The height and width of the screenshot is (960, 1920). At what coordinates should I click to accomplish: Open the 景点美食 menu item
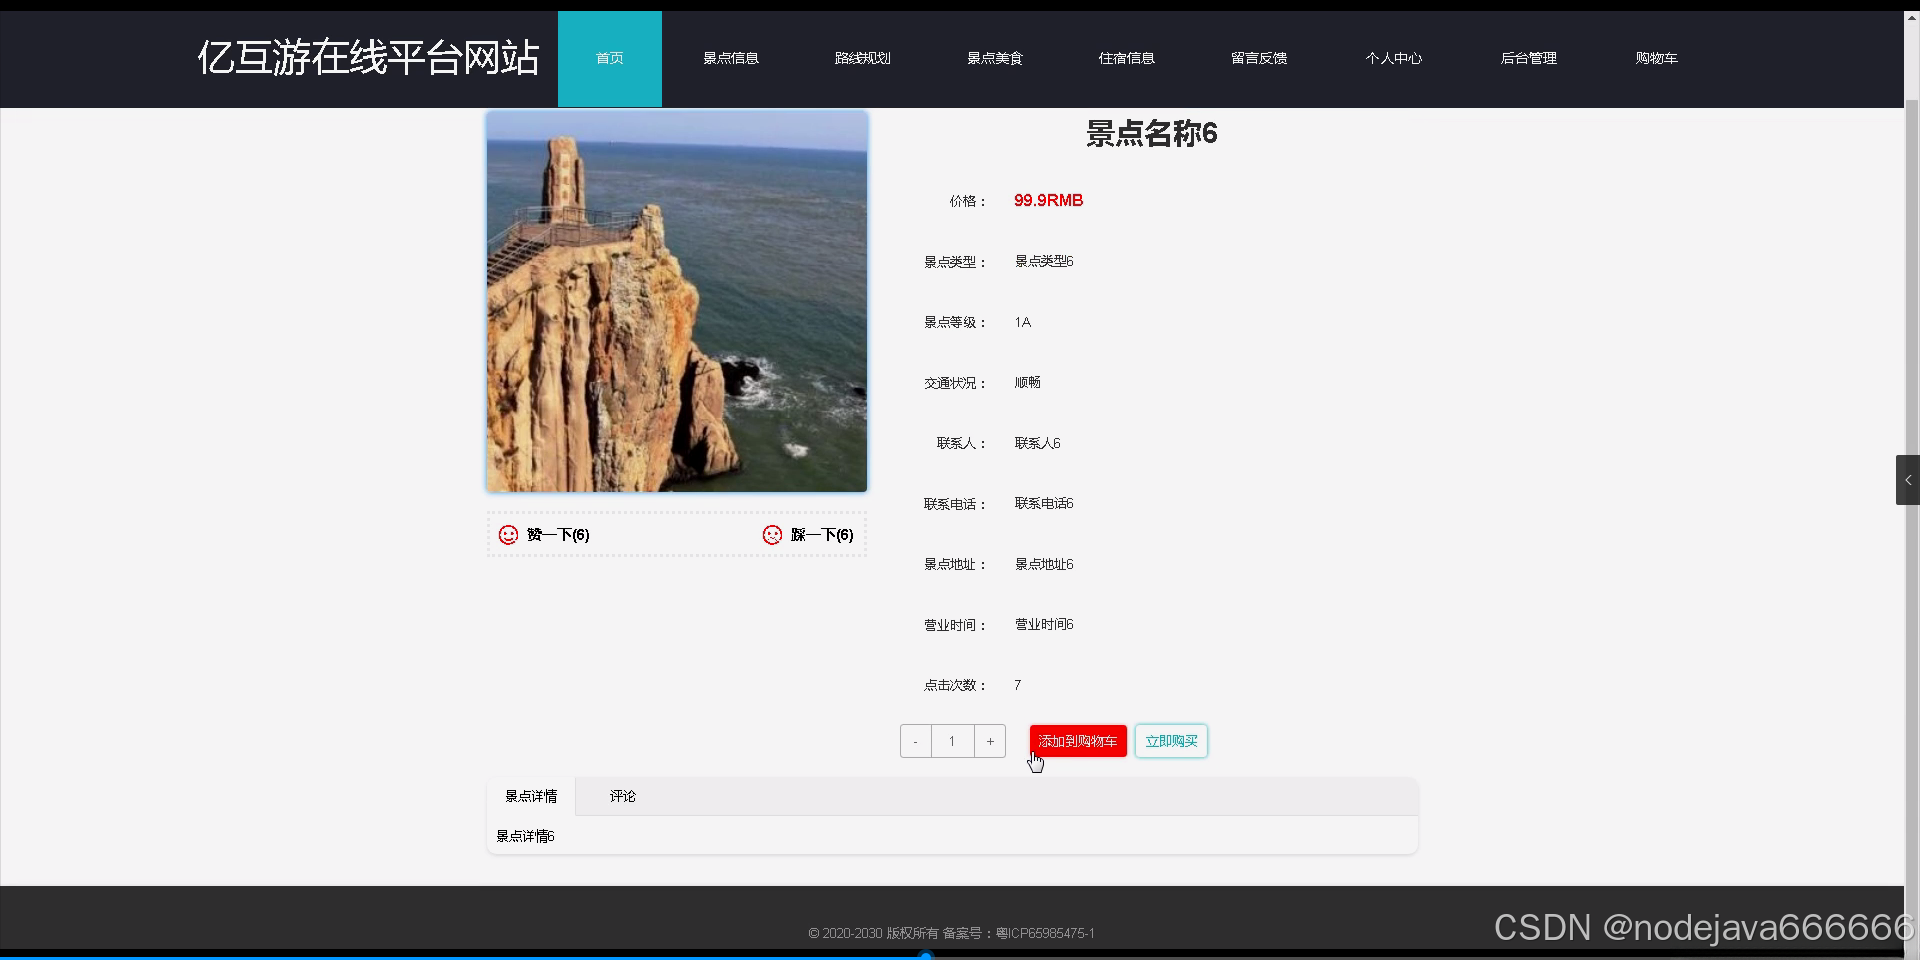click(x=995, y=59)
